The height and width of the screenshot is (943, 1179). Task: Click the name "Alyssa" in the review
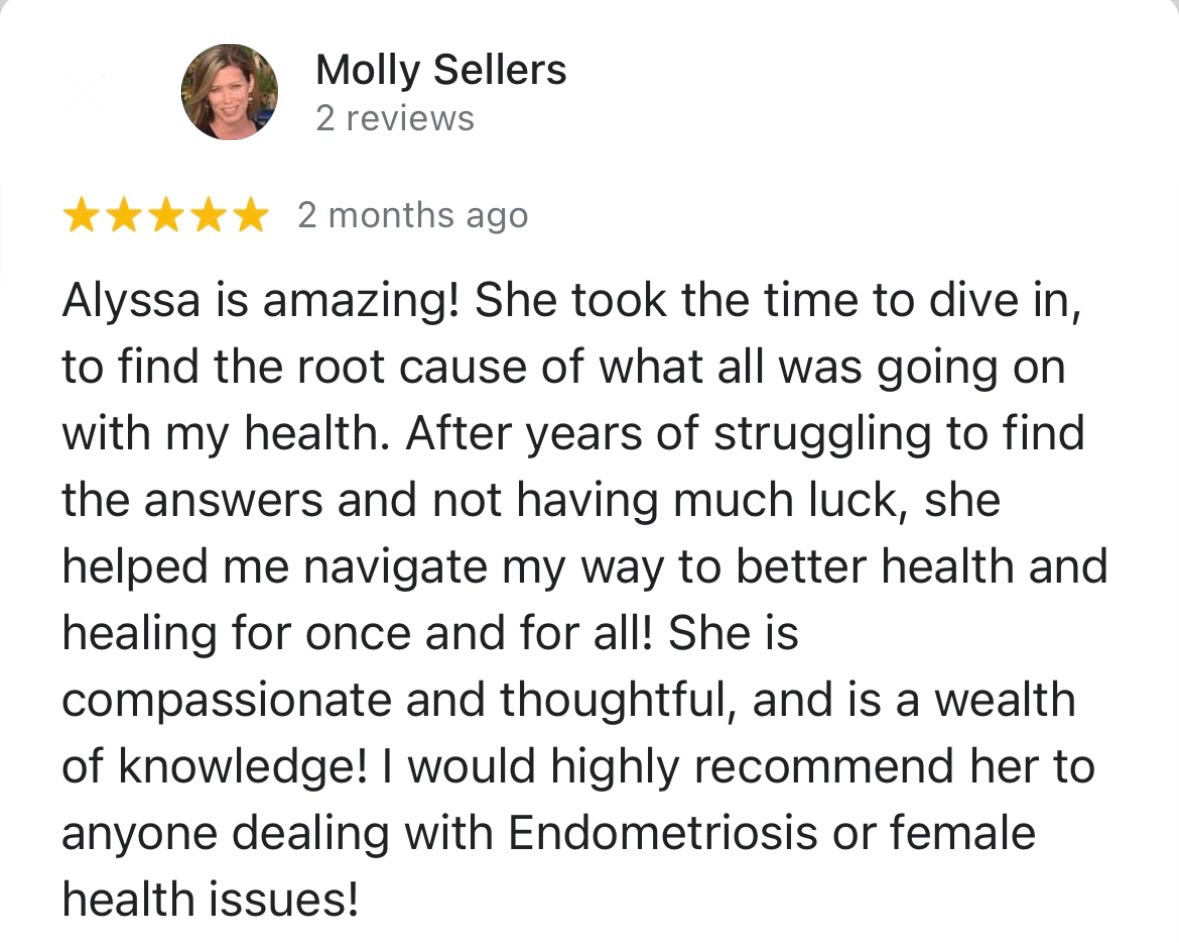pyautogui.click(x=132, y=302)
